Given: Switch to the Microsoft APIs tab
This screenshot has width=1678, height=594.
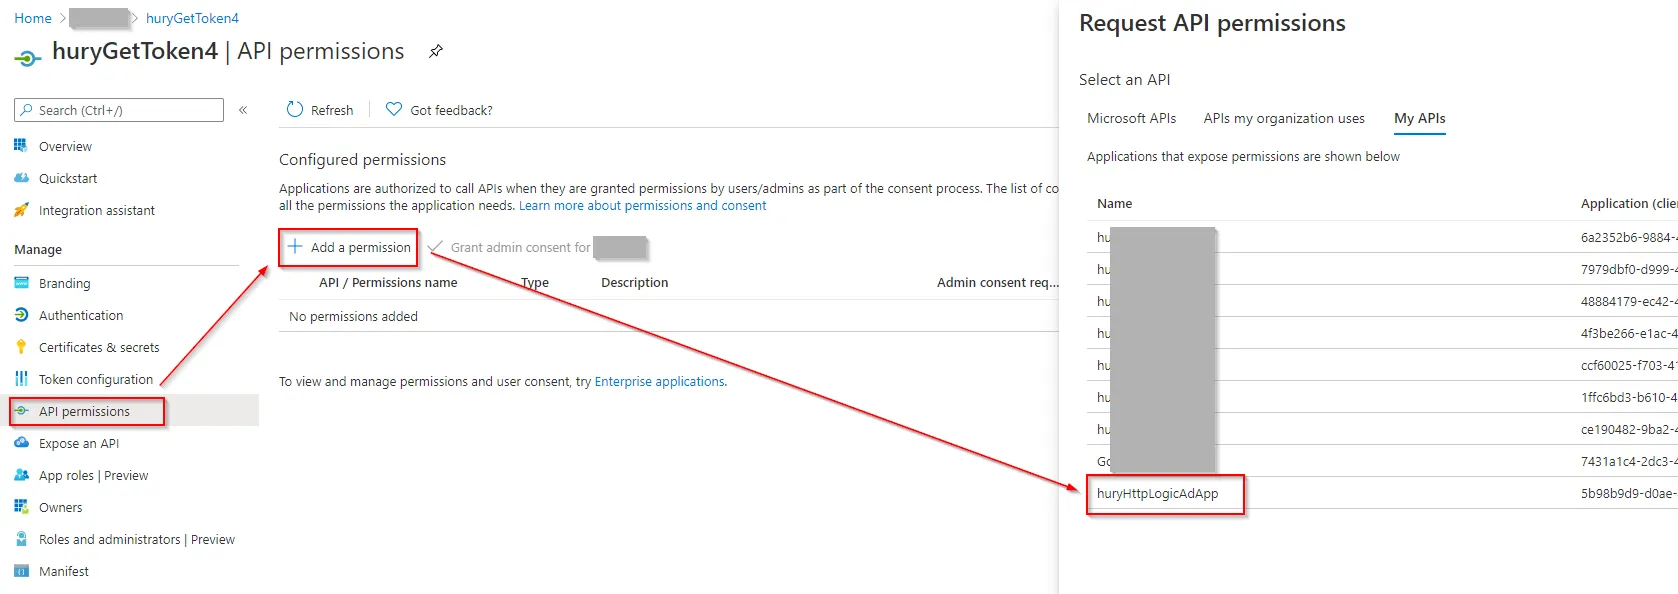Looking at the screenshot, I should (1131, 118).
